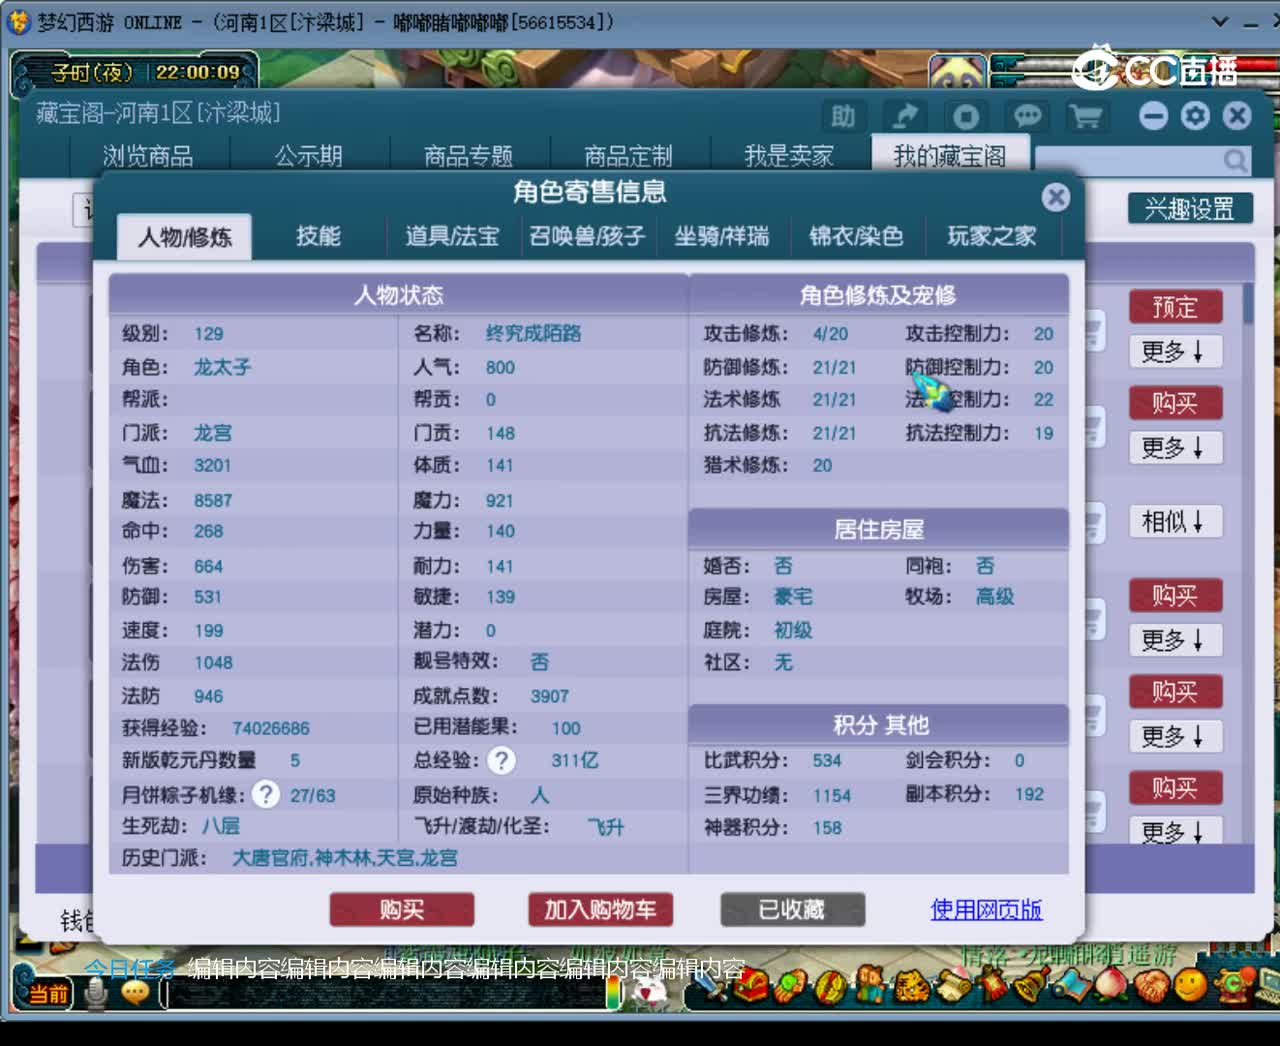Open the 道具/法宝 tab
The height and width of the screenshot is (1046, 1280).
[452, 236]
